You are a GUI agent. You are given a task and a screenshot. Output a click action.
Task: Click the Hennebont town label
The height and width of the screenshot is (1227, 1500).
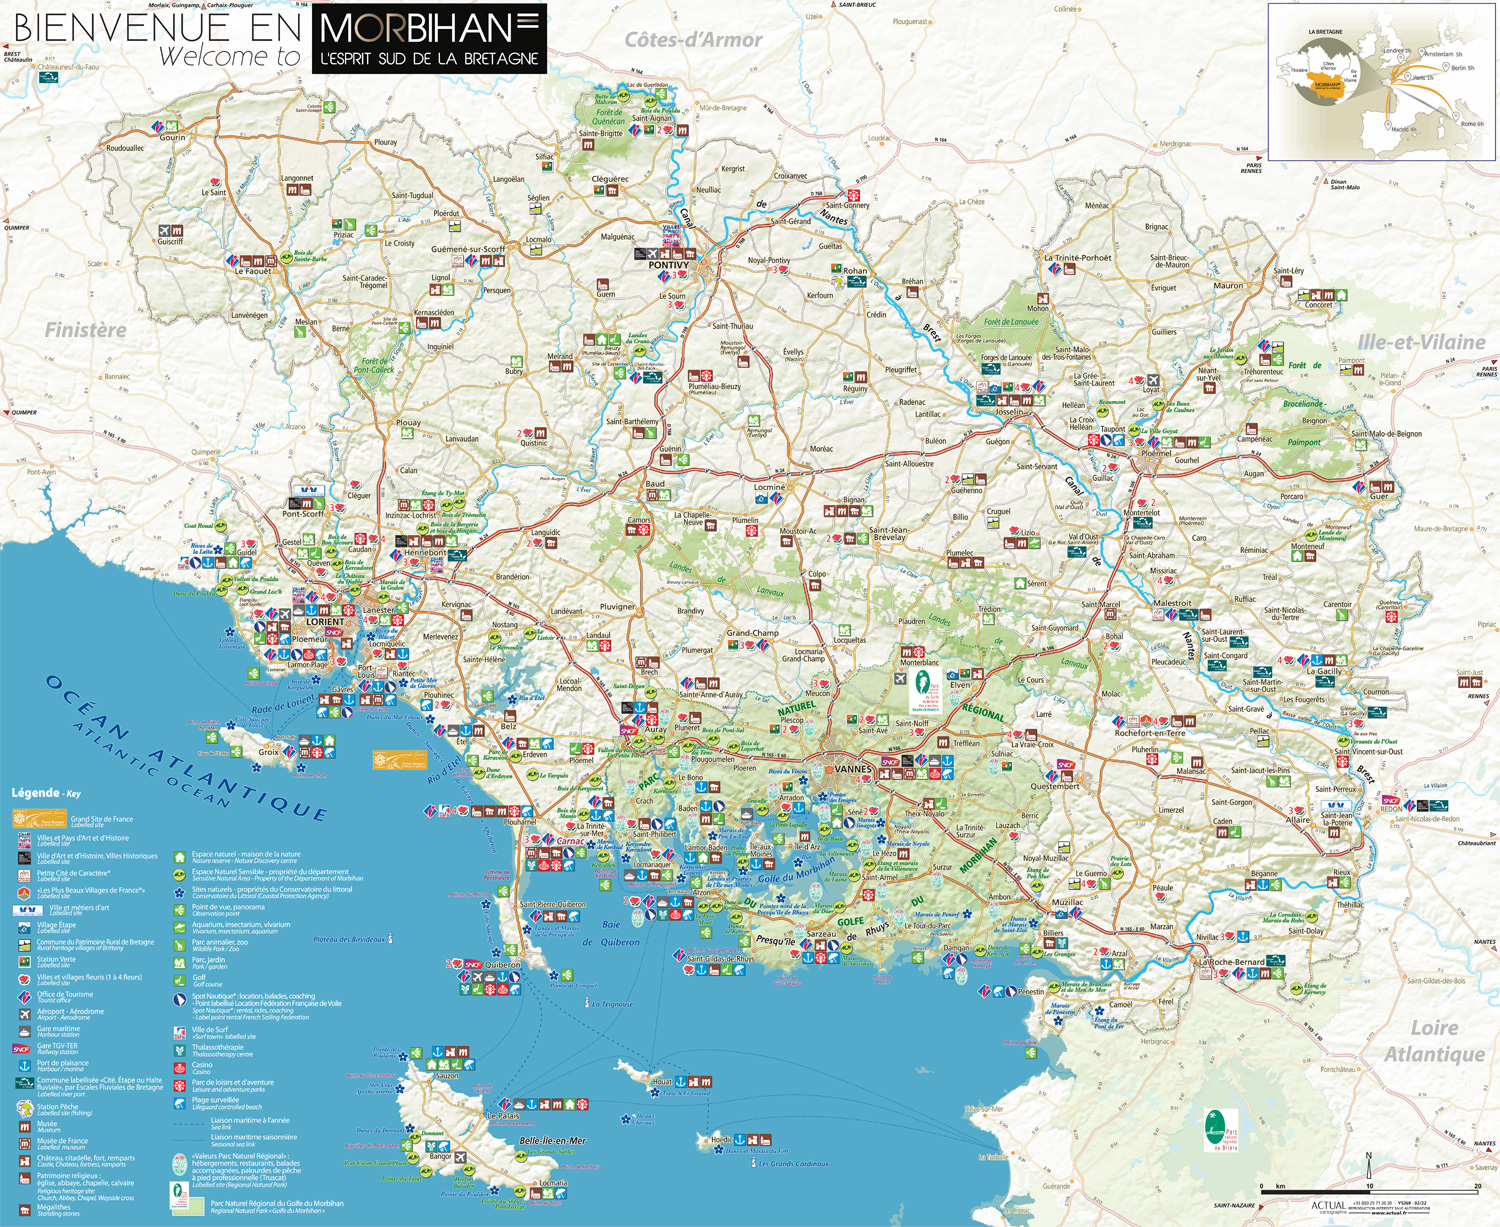click(x=425, y=552)
